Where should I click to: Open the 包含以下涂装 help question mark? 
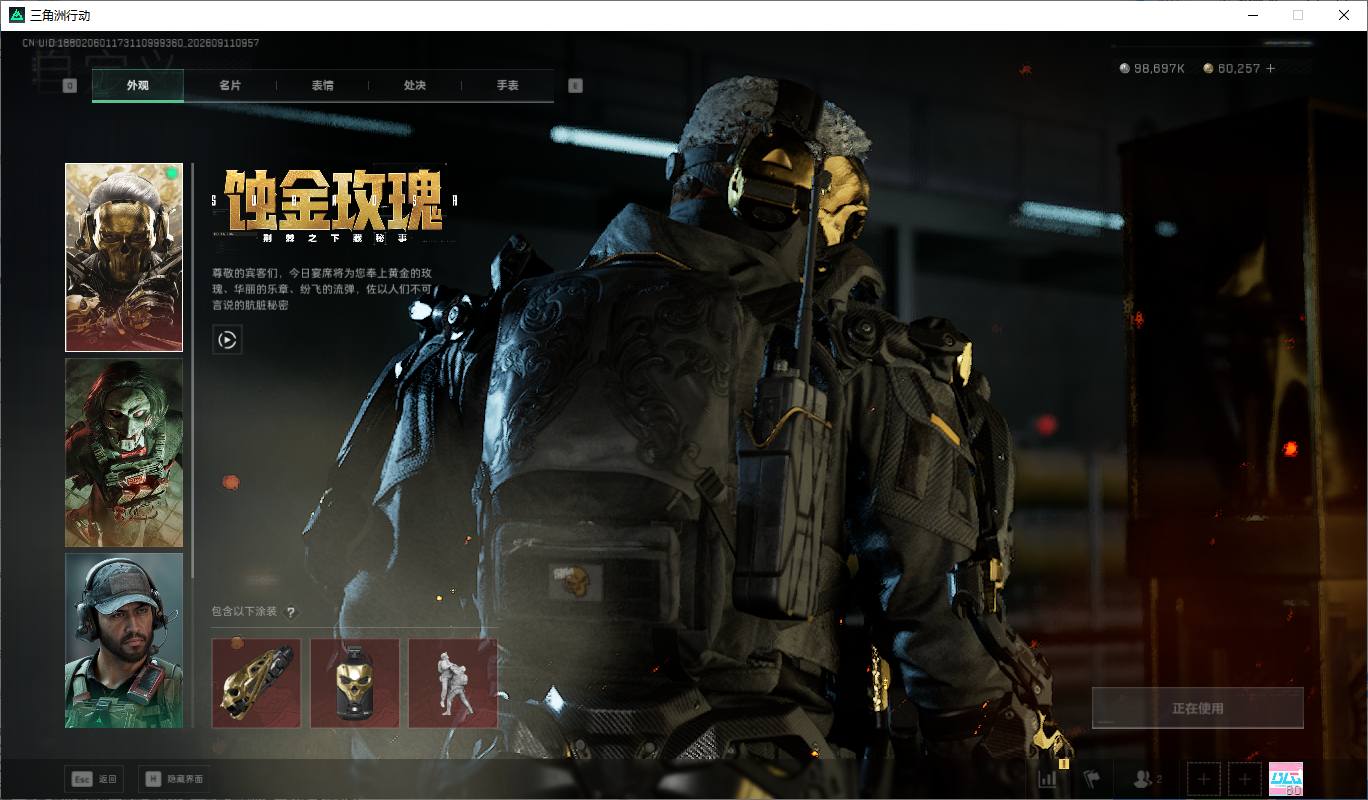[291, 612]
